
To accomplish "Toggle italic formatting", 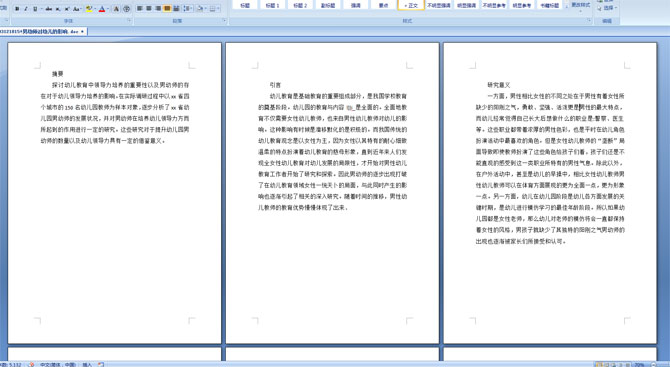I will coord(26,9).
